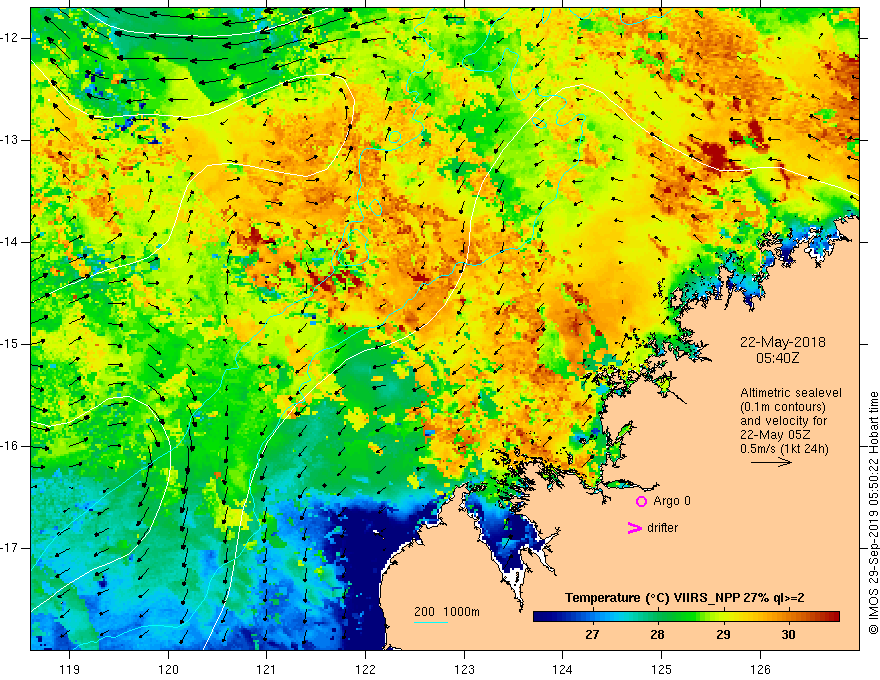Click the 'Altimetric sealevel' text
Viewport: 880px width, 680px height.
(791, 393)
